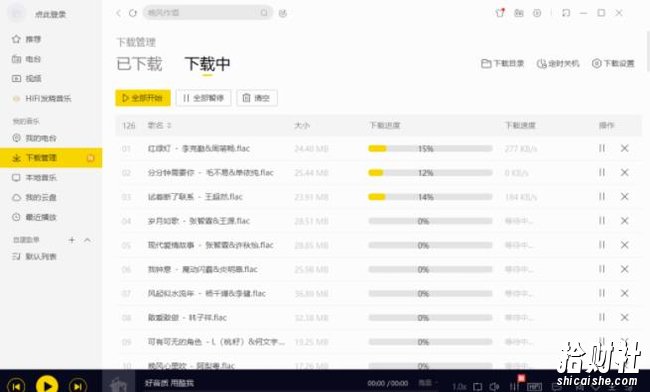Refresh the page with the reload icon

tap(133, 13)
